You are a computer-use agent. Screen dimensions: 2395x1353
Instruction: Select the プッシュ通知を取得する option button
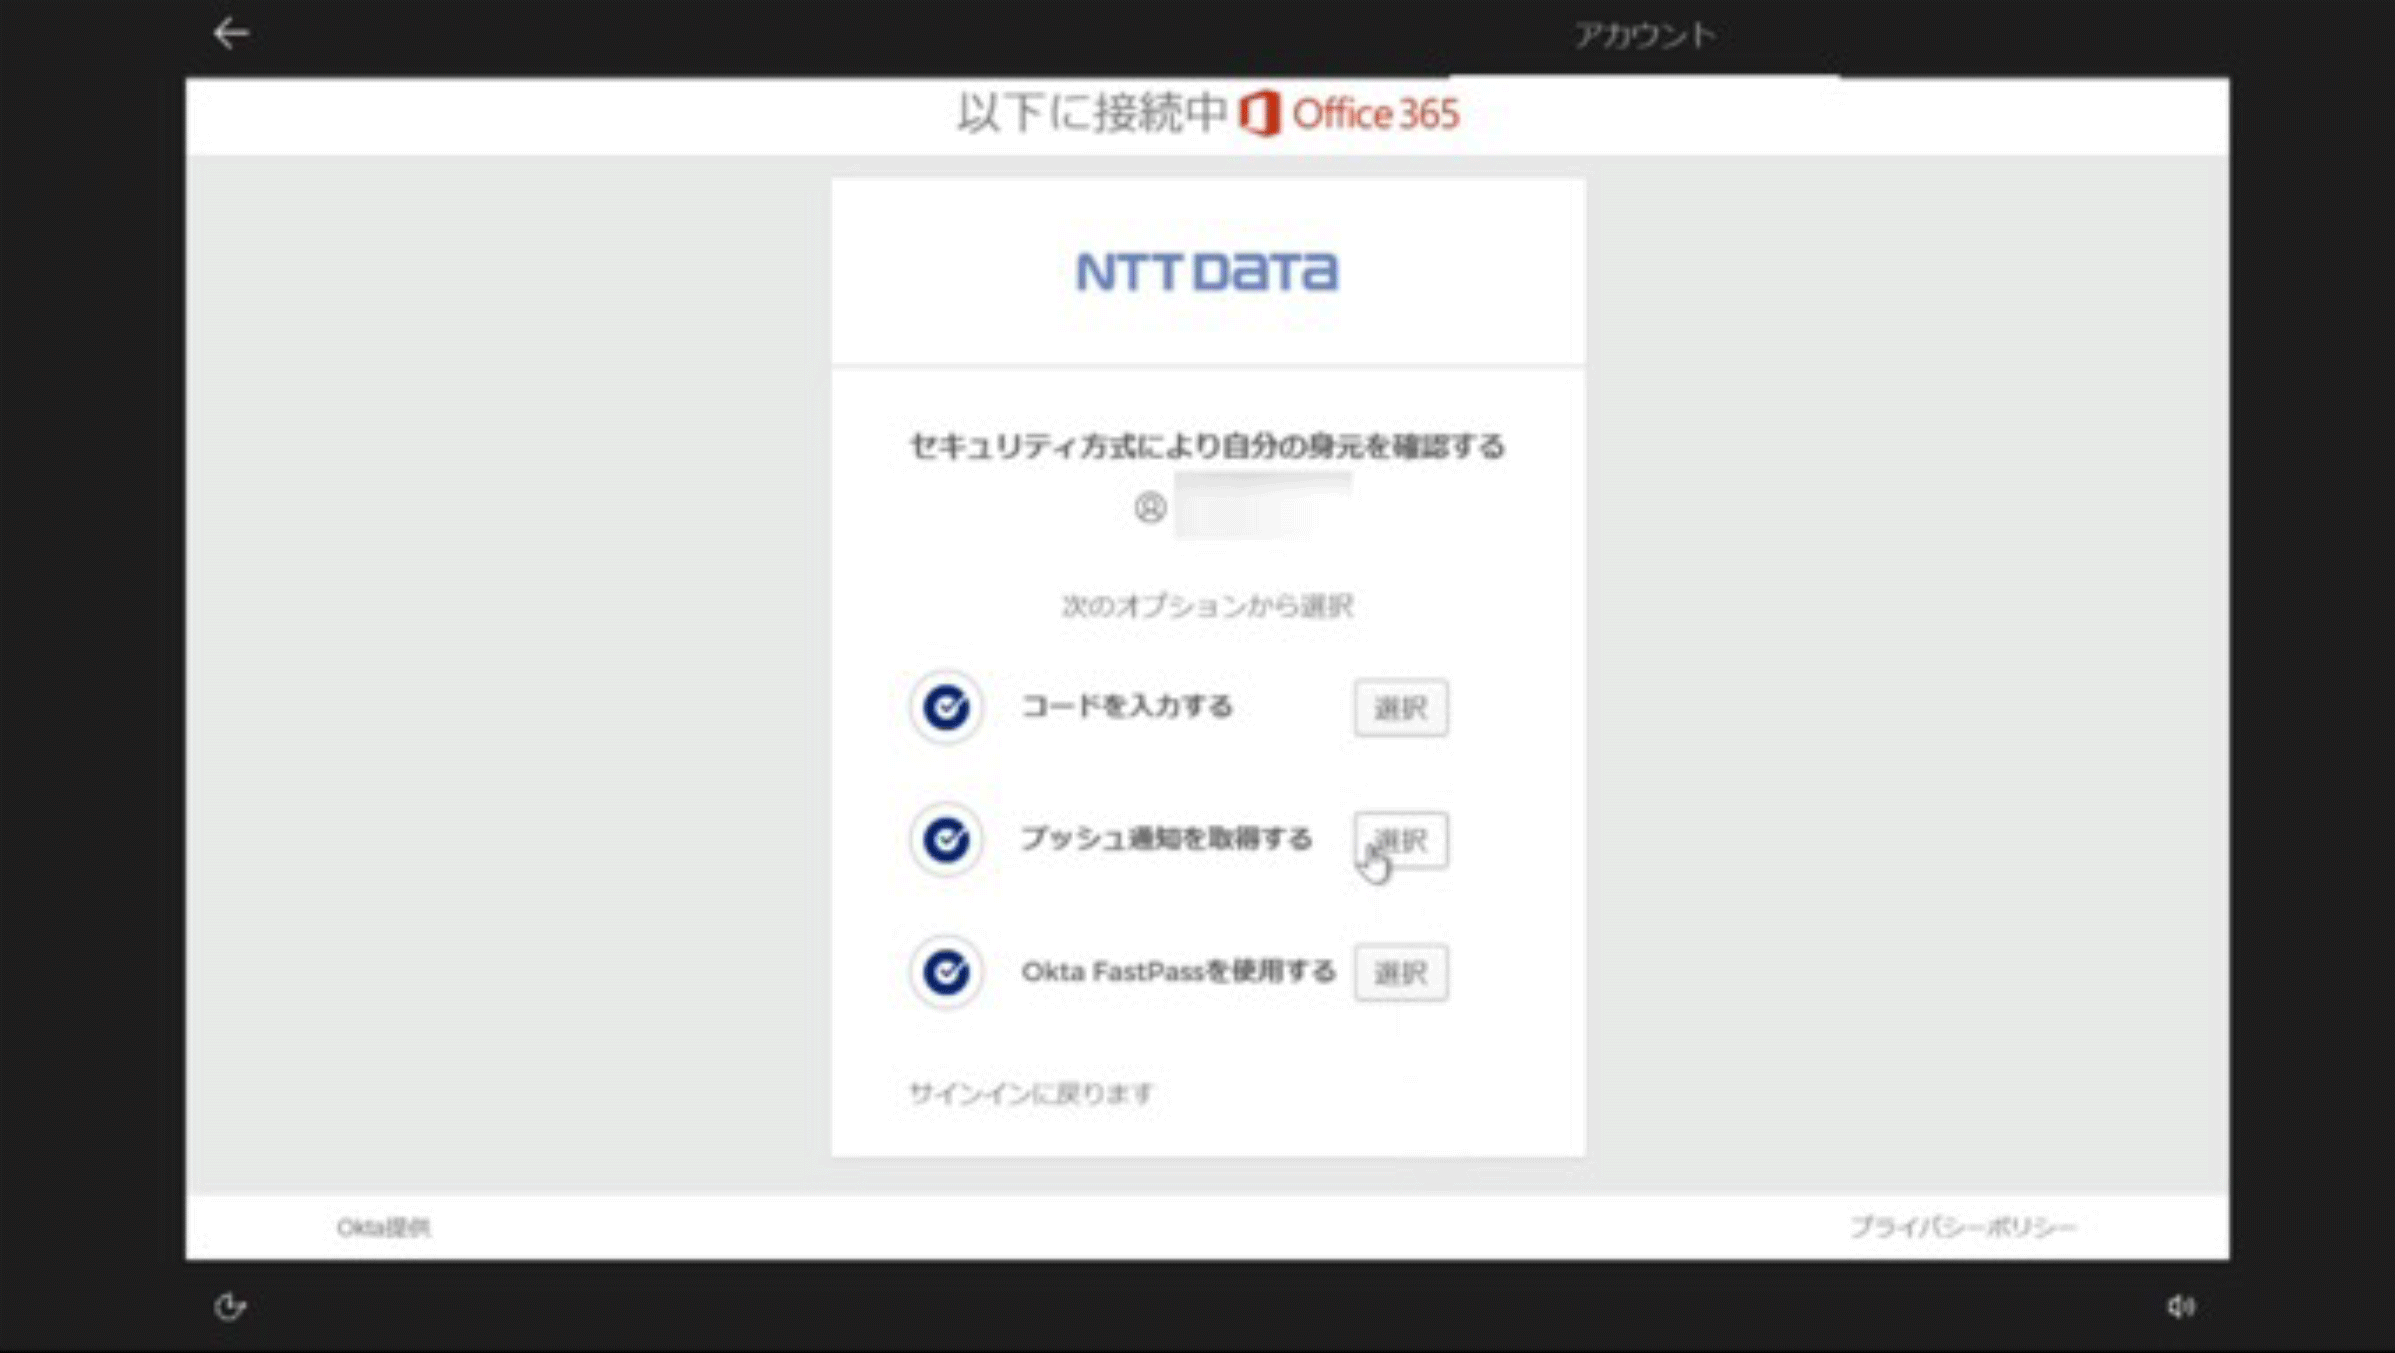[x=1401, y=840]
